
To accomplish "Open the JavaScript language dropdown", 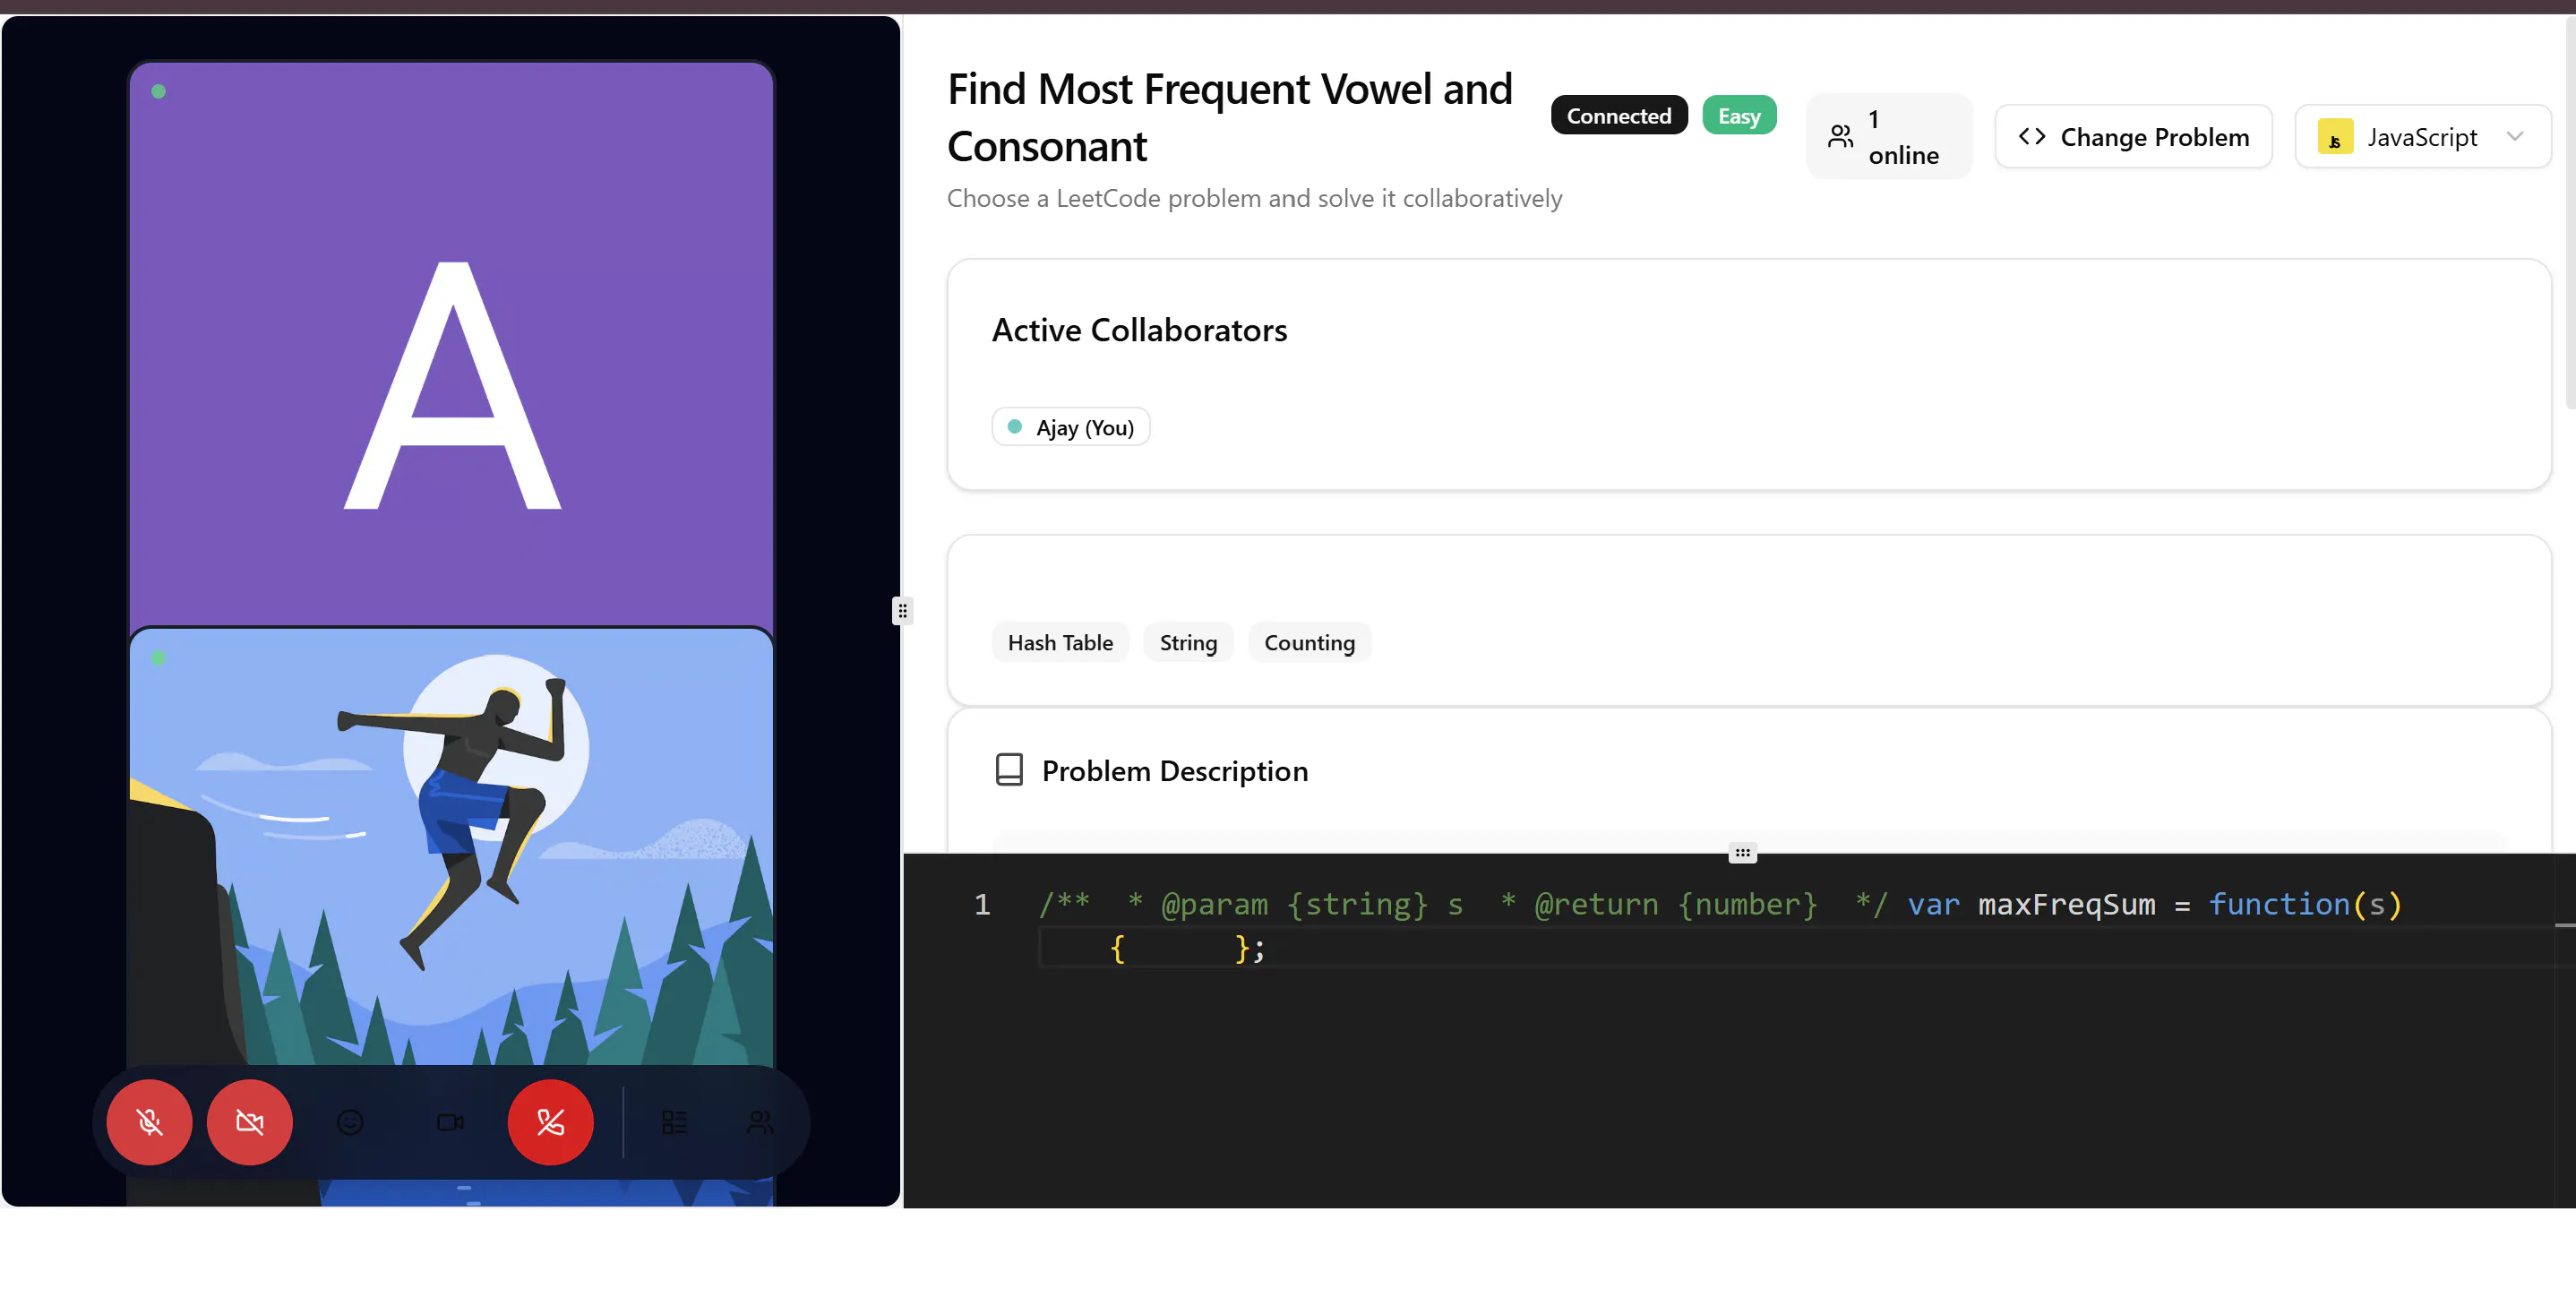I will [2422, 137].
